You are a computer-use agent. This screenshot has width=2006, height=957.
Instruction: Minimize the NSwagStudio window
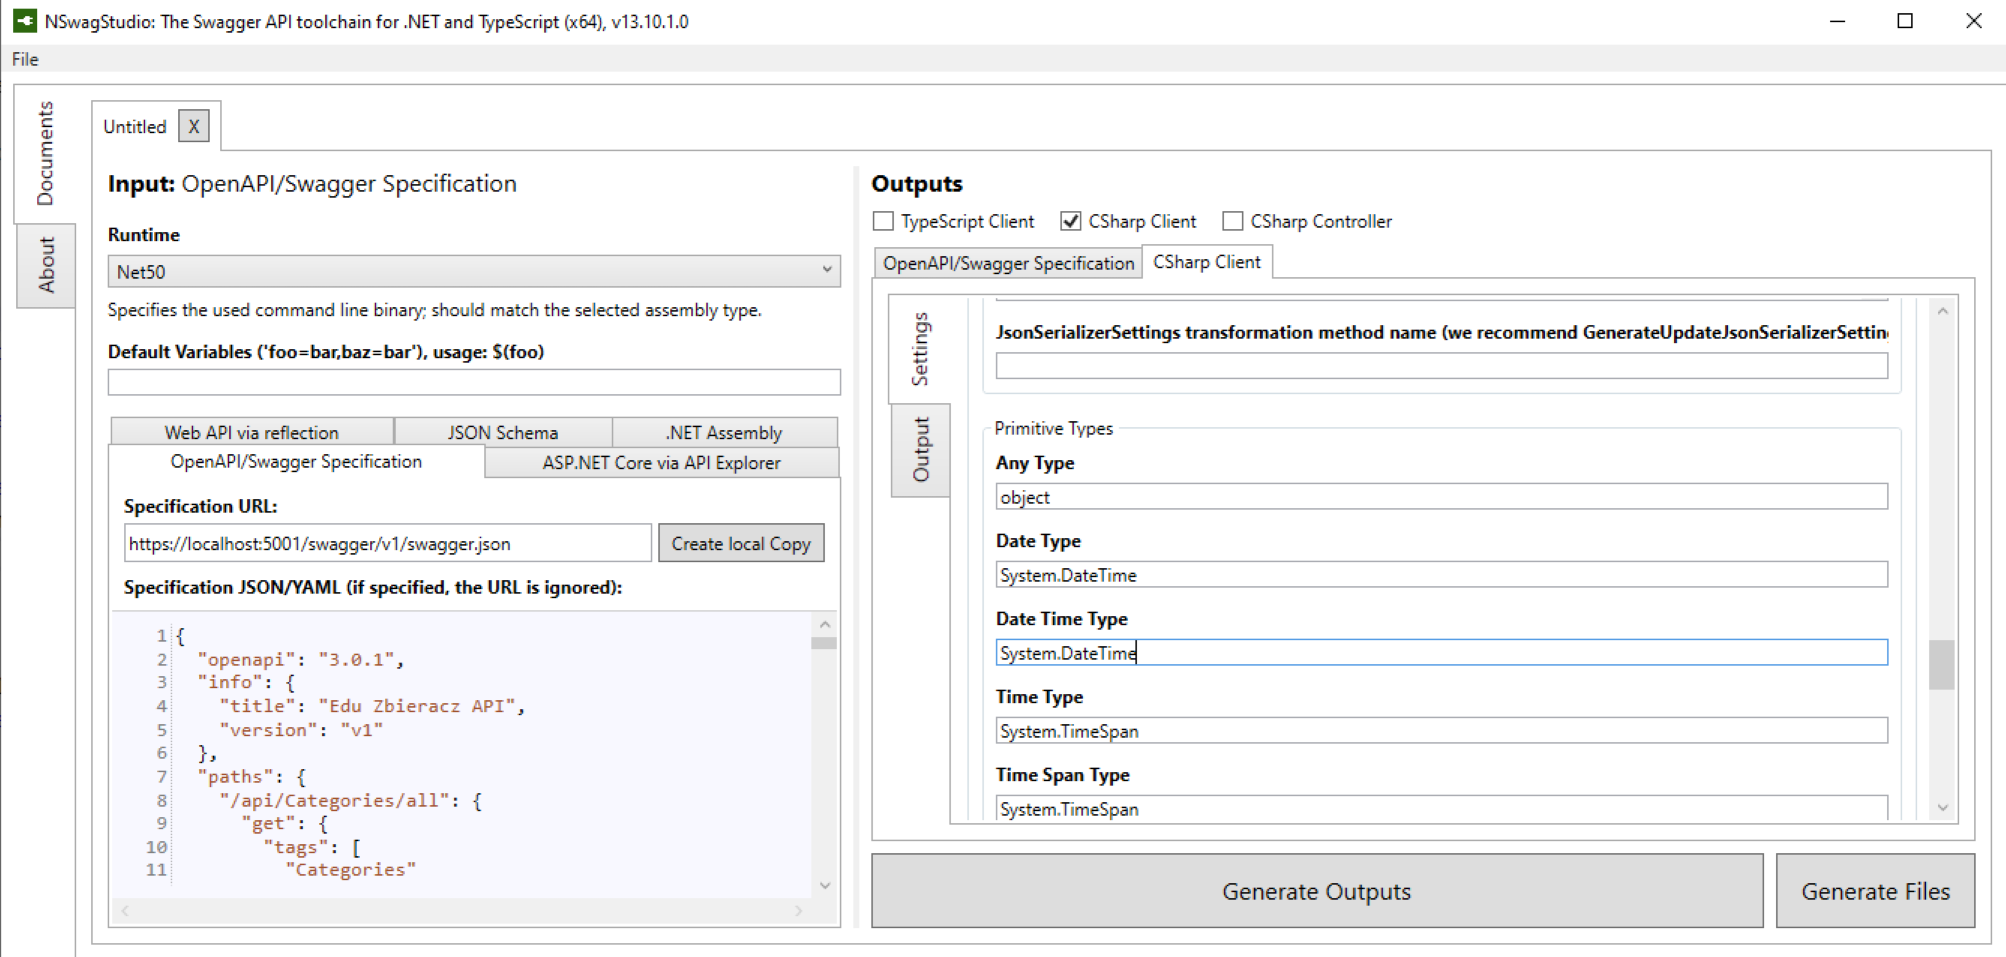(x=1837, y=21)
